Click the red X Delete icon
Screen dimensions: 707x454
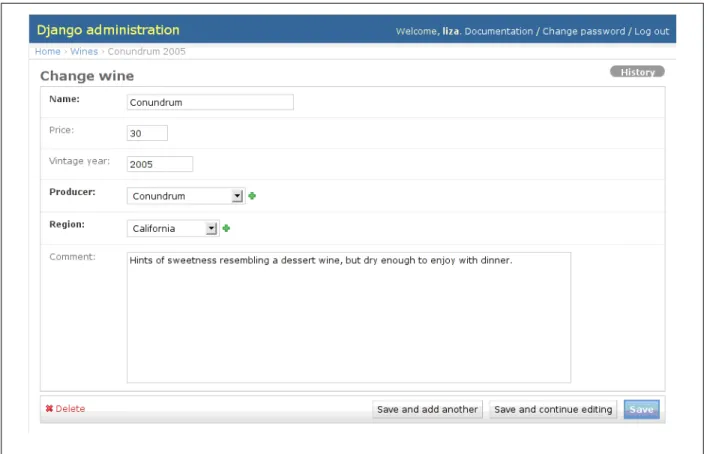point(49,408)
